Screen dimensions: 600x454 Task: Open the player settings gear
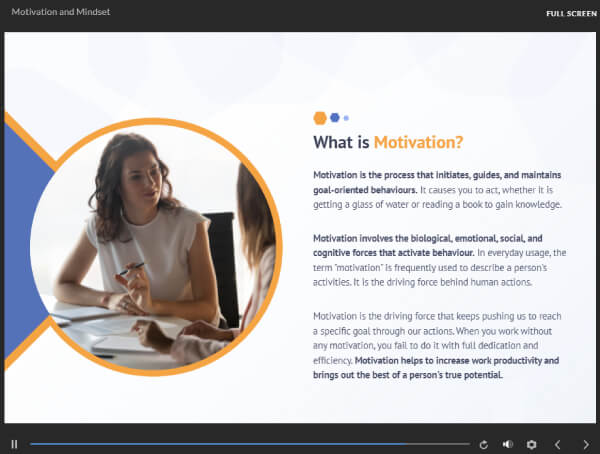click(532, 444)
